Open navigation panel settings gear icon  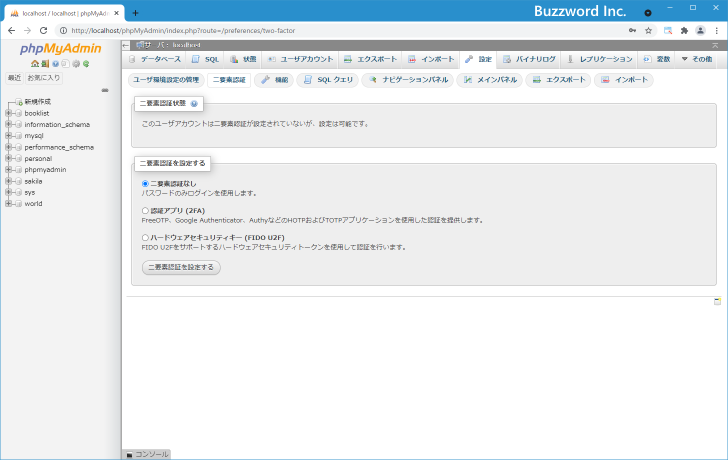(x=76, y=64)
